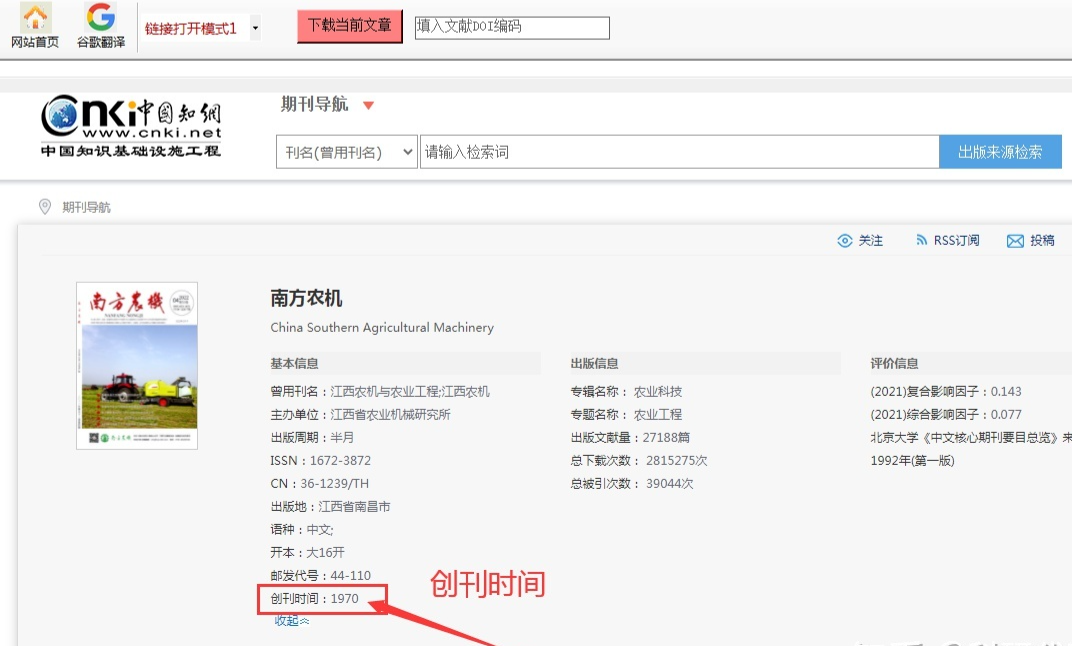The height and width of the screenshot is (646, 1072).
Task: Click the 南方农机 journal title
Action: click(306, 298)
